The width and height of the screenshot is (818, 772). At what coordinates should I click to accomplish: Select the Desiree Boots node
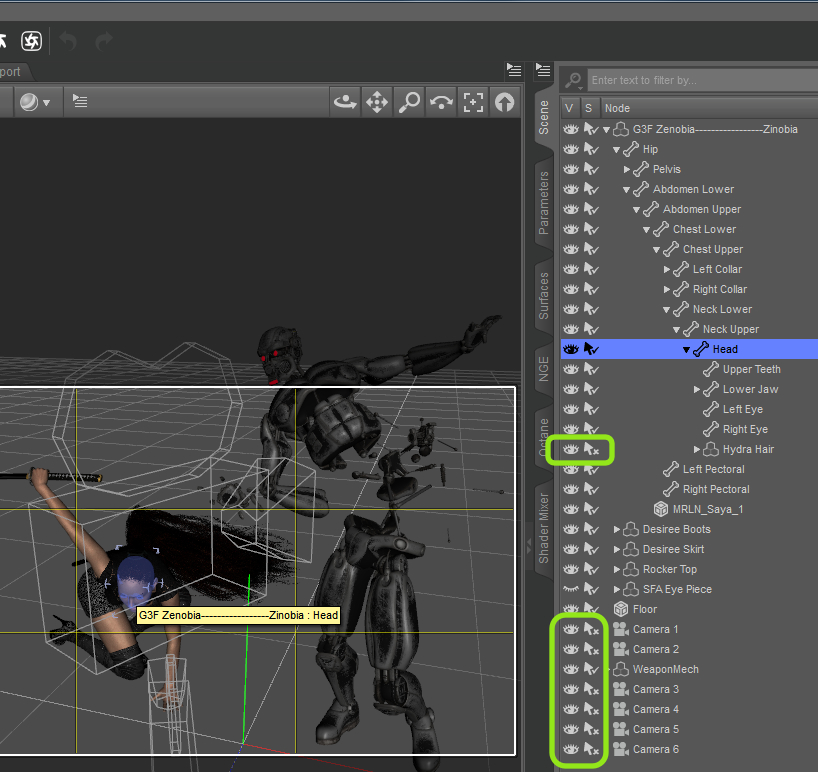pos(676,529)
